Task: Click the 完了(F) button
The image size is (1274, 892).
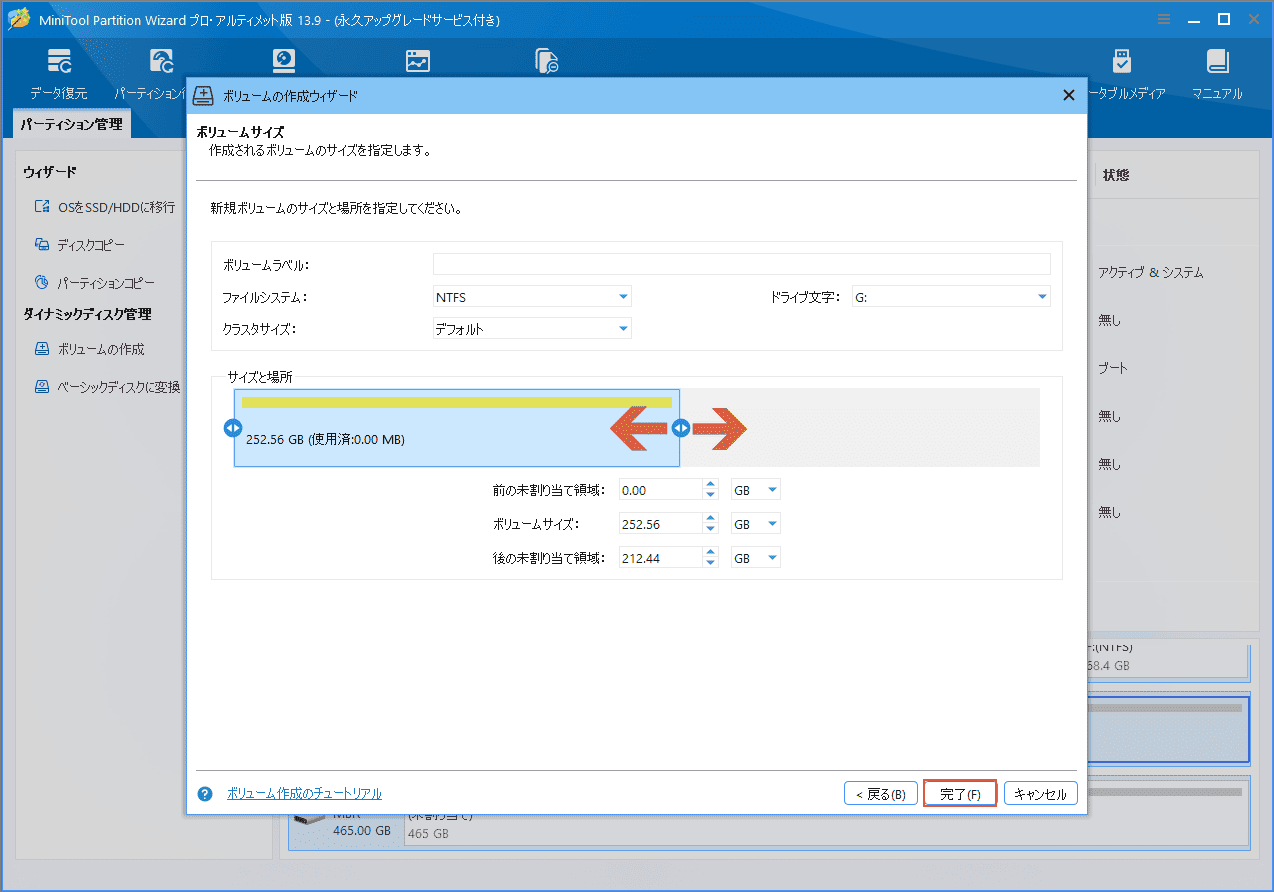Action: (x=960, y=794)
